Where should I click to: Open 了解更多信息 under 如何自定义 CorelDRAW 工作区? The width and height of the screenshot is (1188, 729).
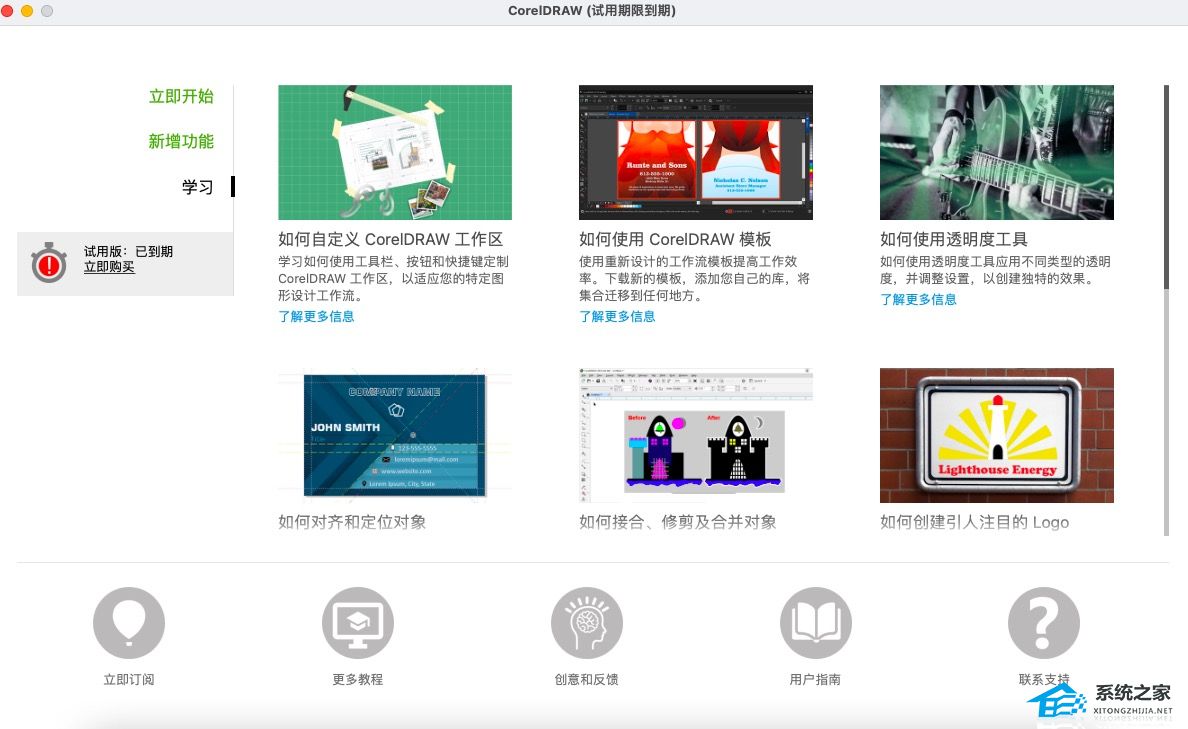point(316,316)
